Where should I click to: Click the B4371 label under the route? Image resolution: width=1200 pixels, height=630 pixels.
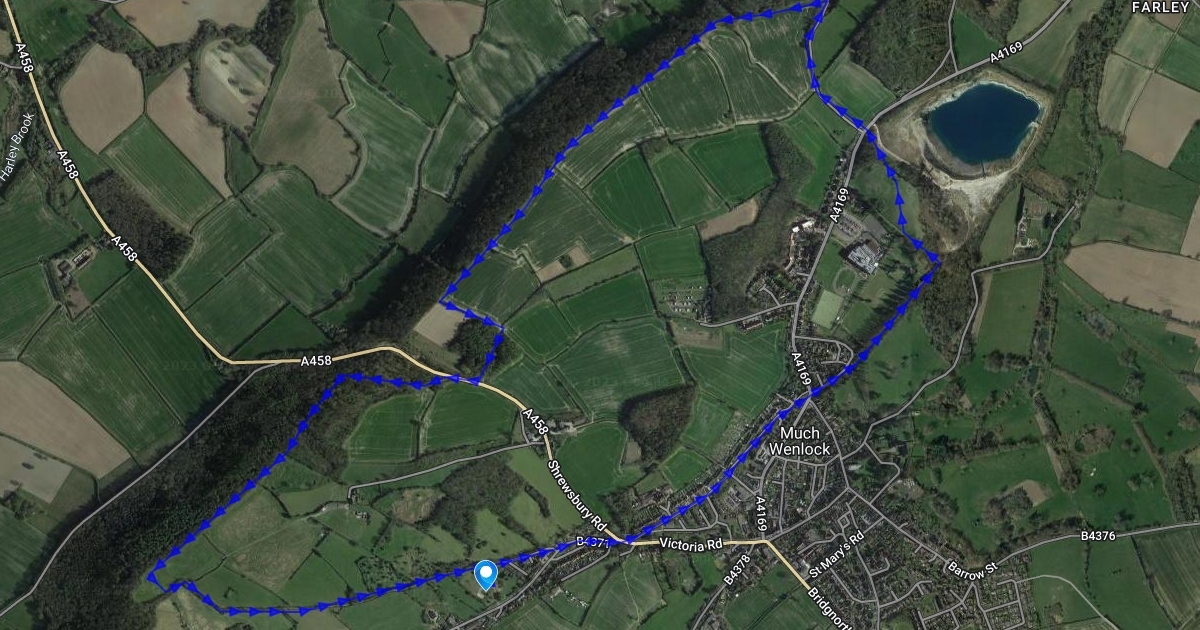pyautogui.click(x=593, y=541)
